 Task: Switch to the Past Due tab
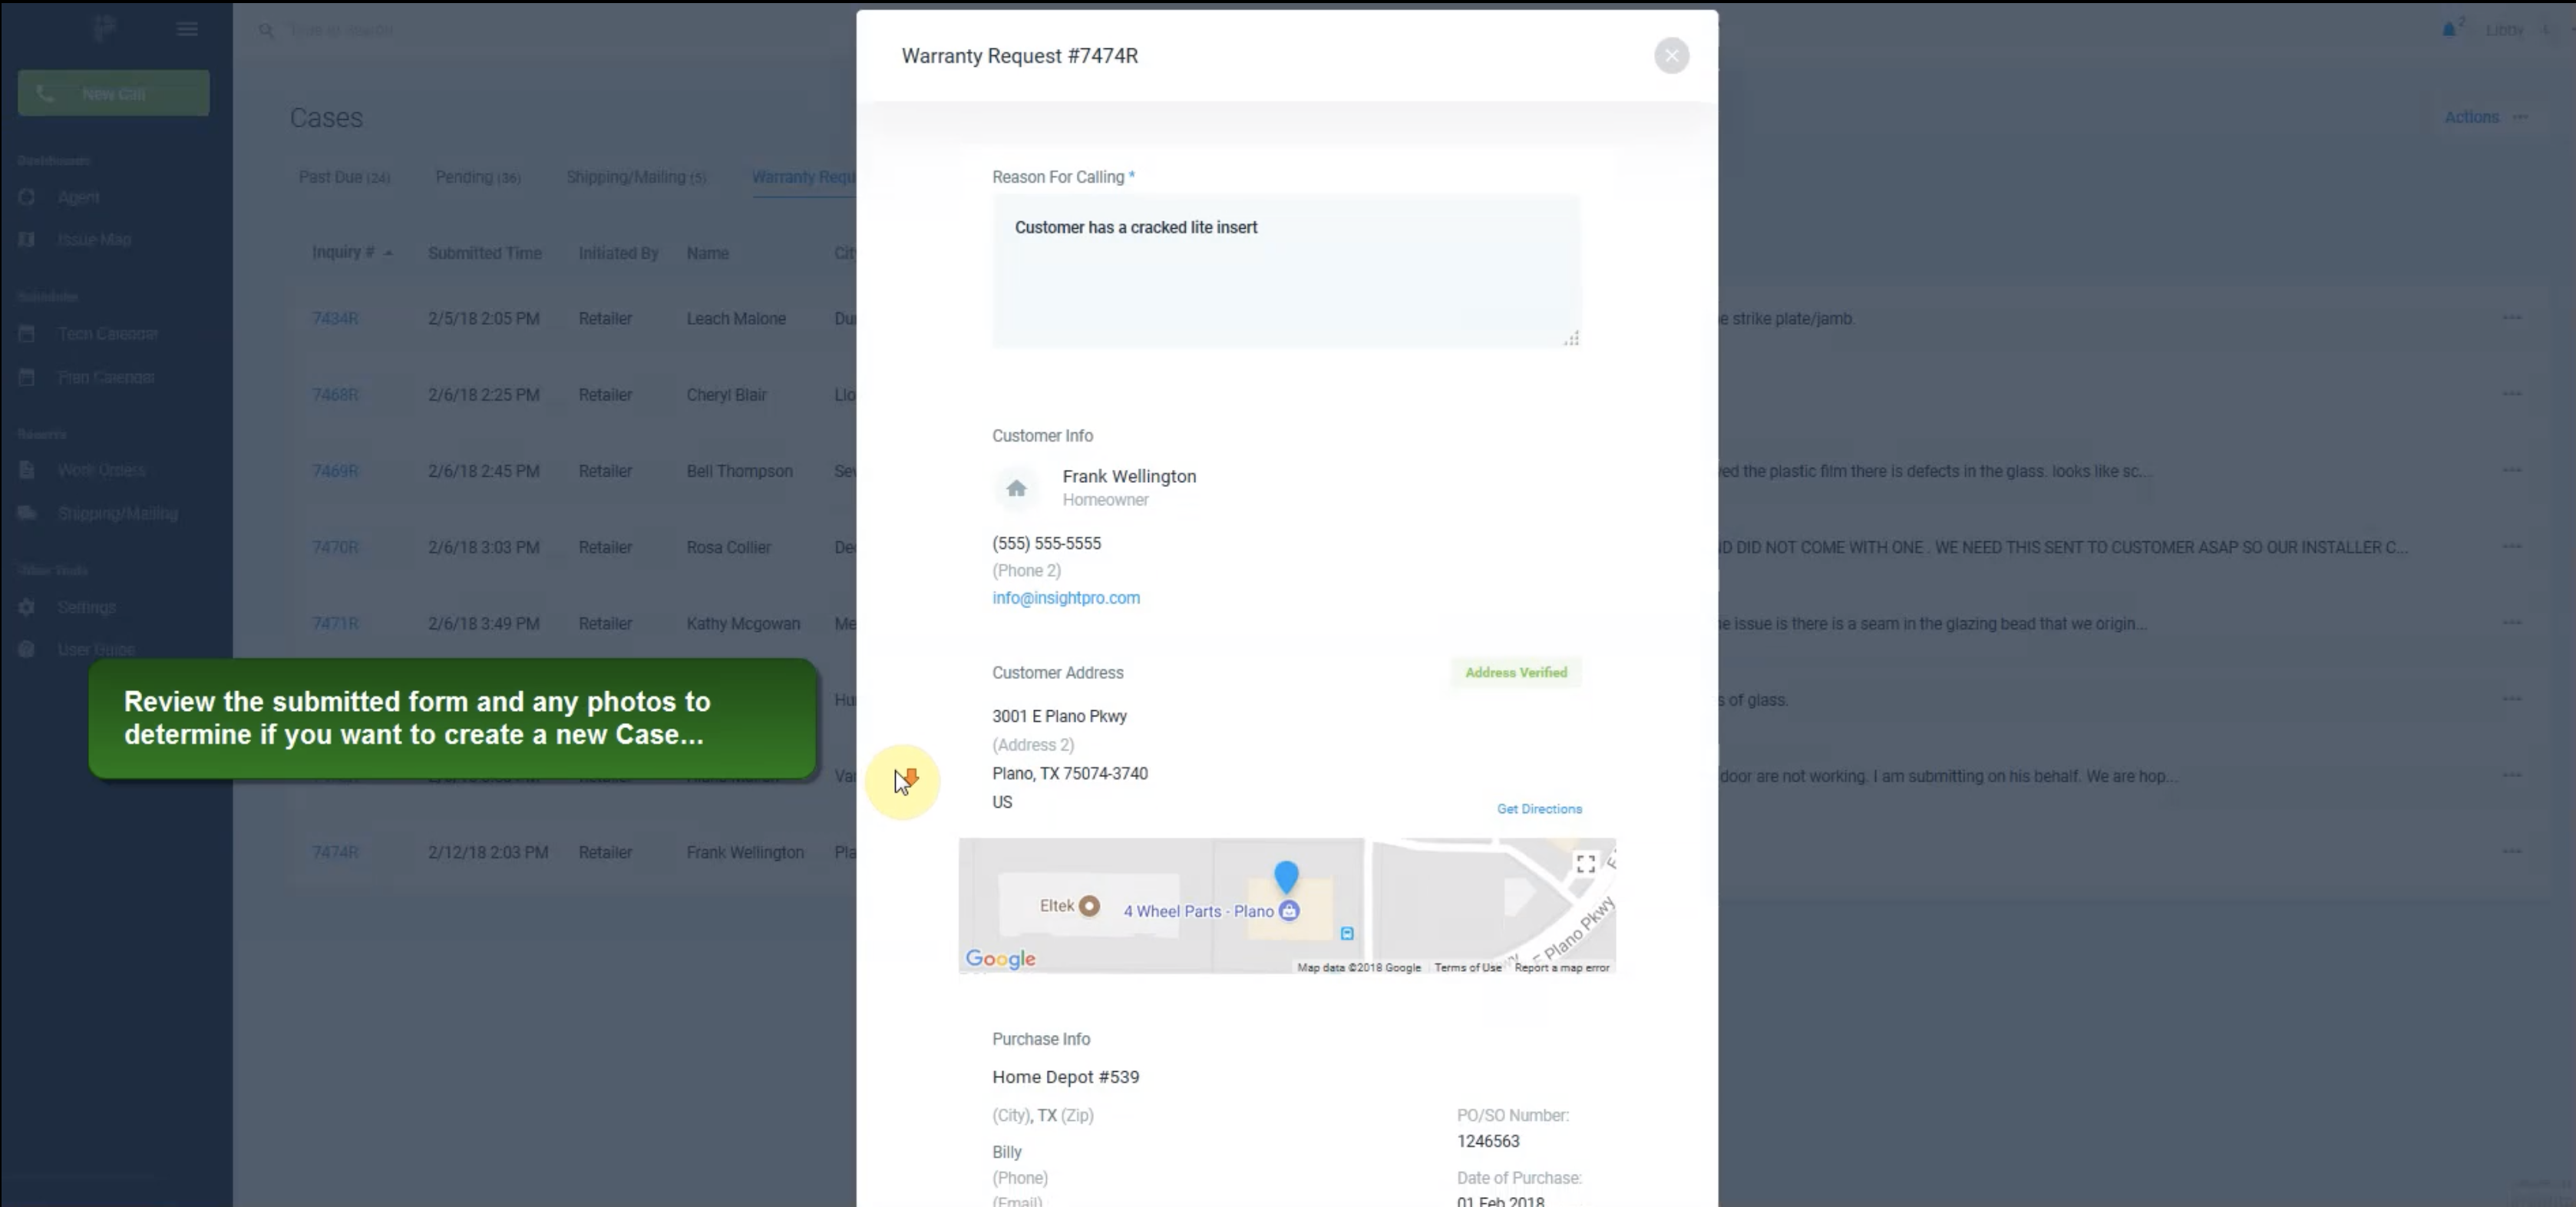[x=344, y=177]
